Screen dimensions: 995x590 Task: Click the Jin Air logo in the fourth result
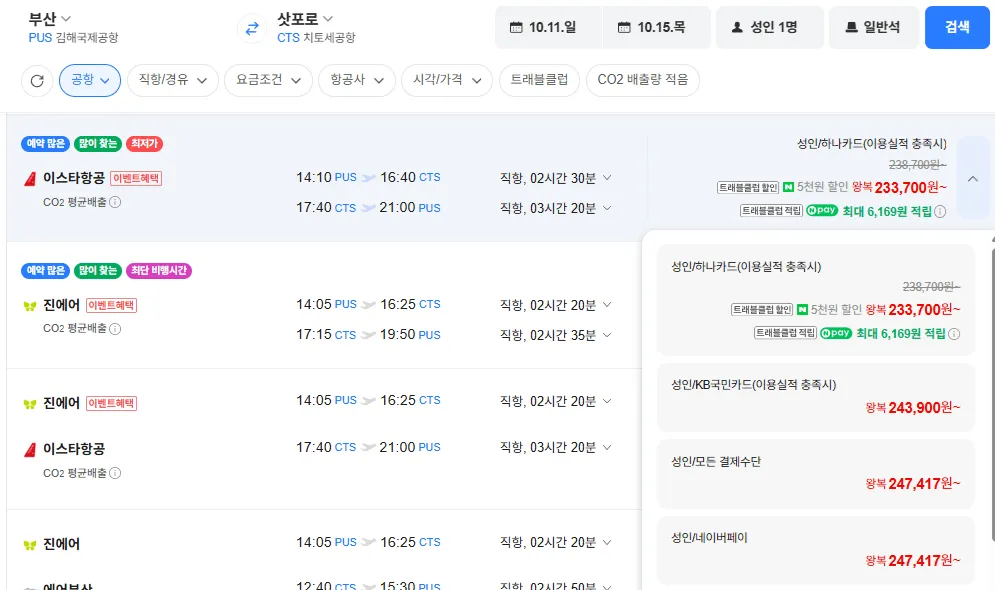coord(30,545)
